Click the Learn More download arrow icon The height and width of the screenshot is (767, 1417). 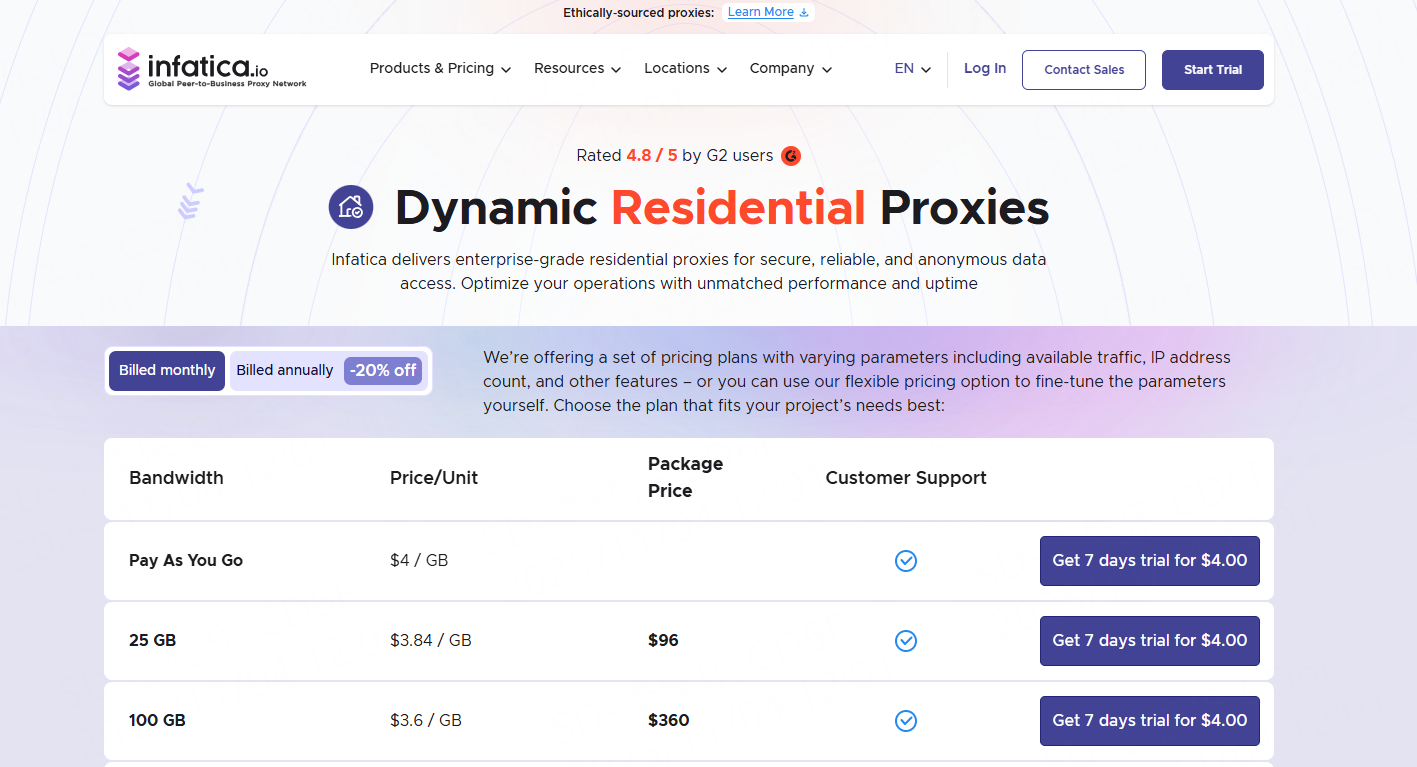pos(804,13)
